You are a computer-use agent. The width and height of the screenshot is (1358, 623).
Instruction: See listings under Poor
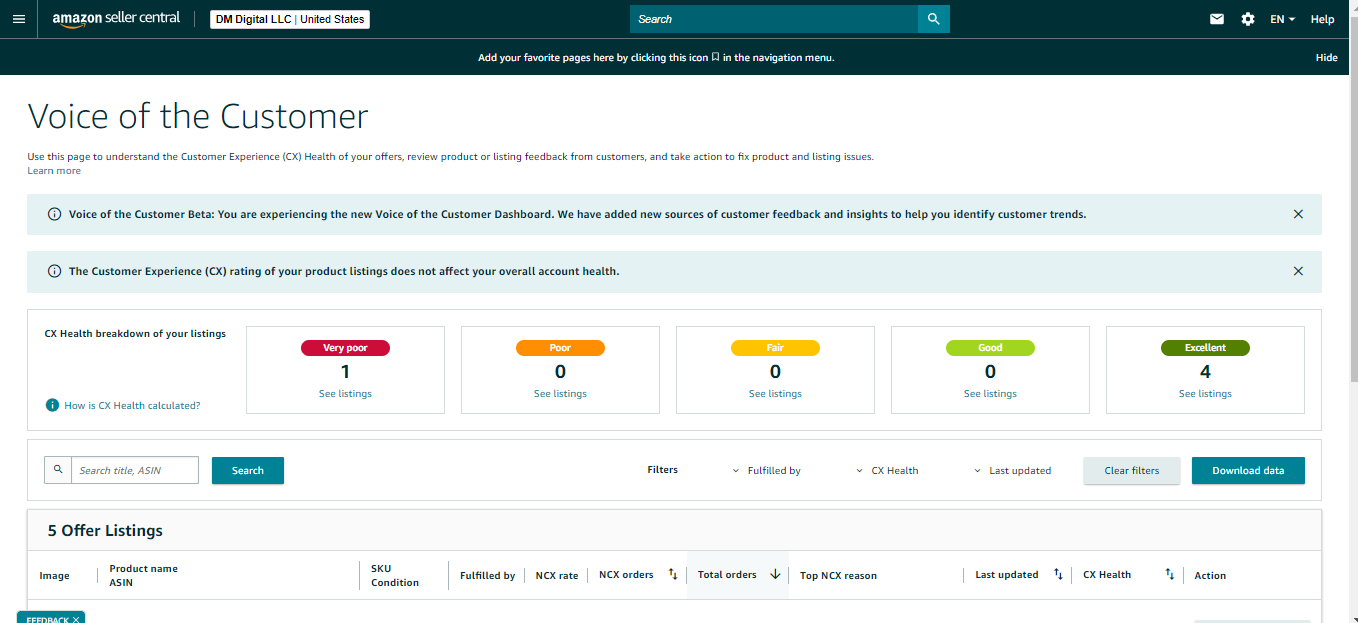[x=560, y=394]
